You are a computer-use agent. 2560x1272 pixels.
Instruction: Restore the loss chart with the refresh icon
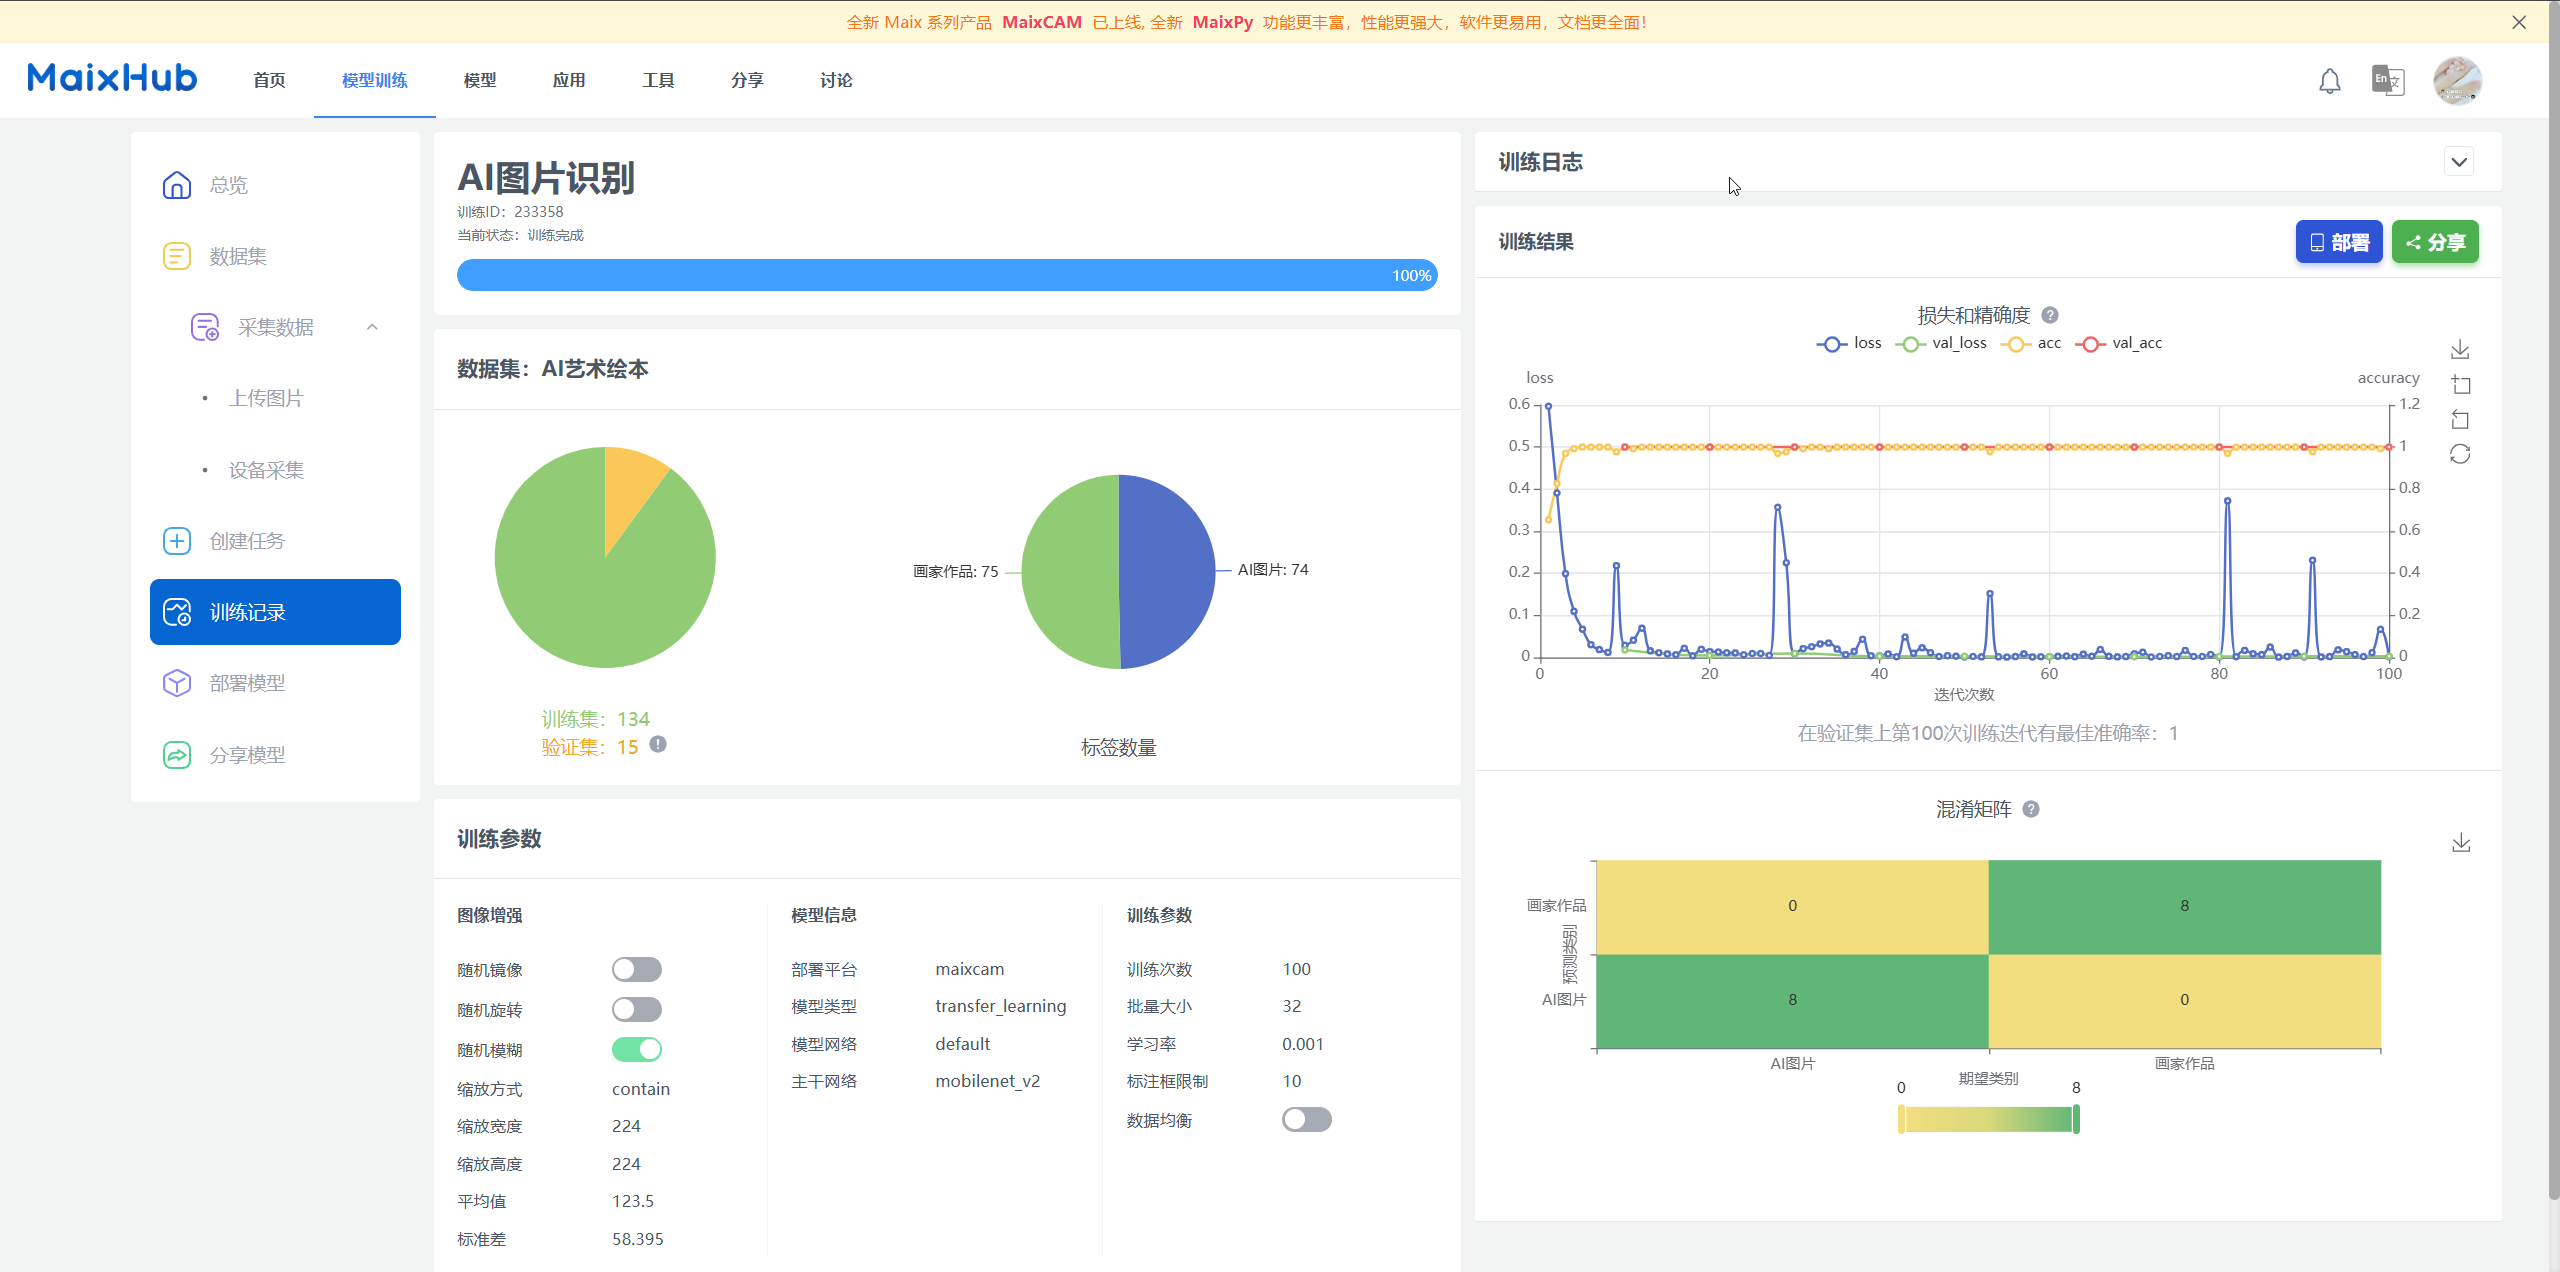[x=2460, y=454]
